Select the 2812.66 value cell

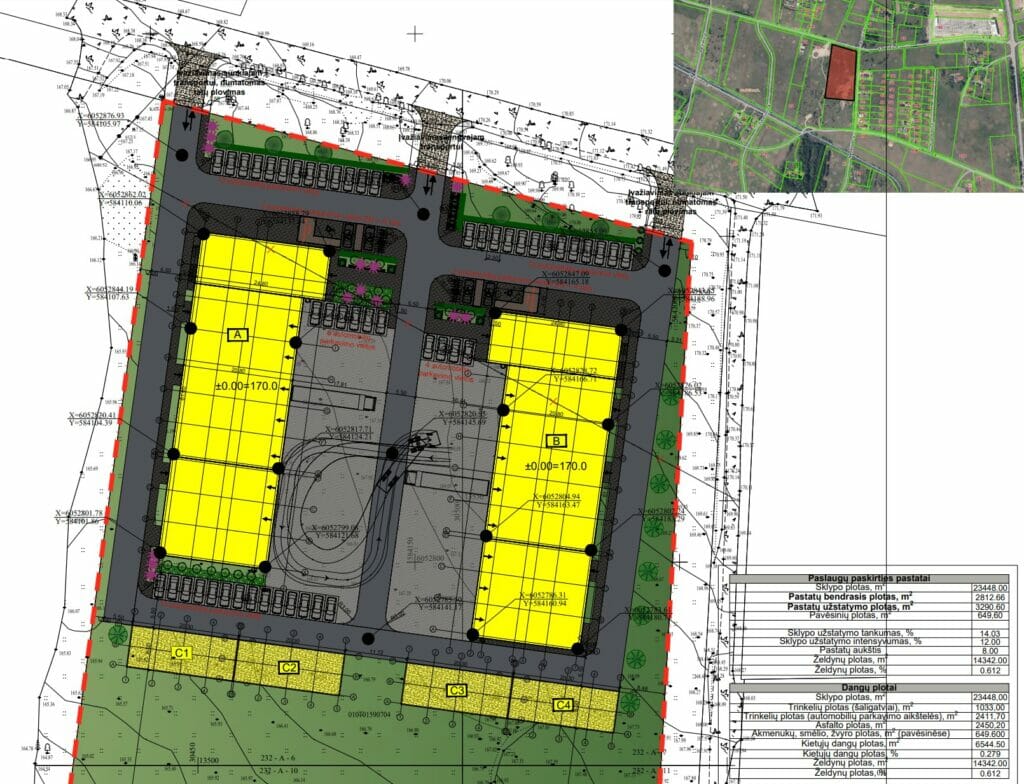point(989,597)
